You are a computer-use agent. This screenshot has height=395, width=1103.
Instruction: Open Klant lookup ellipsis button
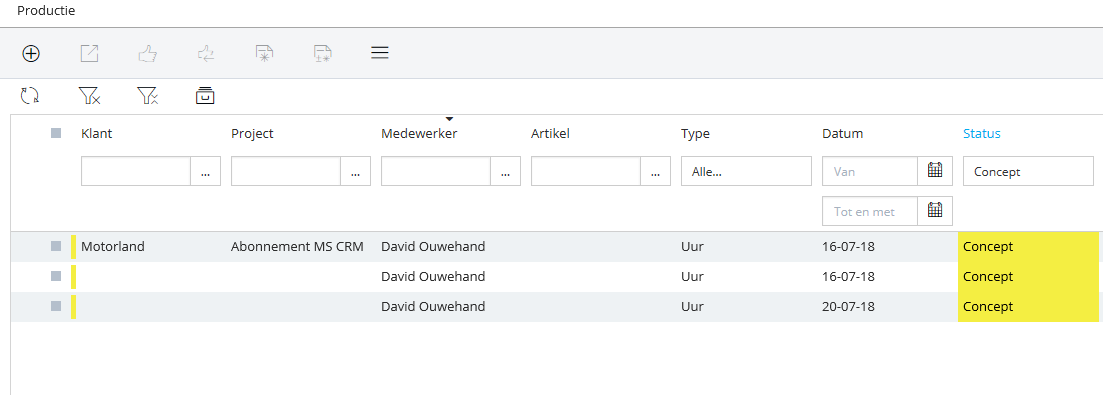(205, 171)
